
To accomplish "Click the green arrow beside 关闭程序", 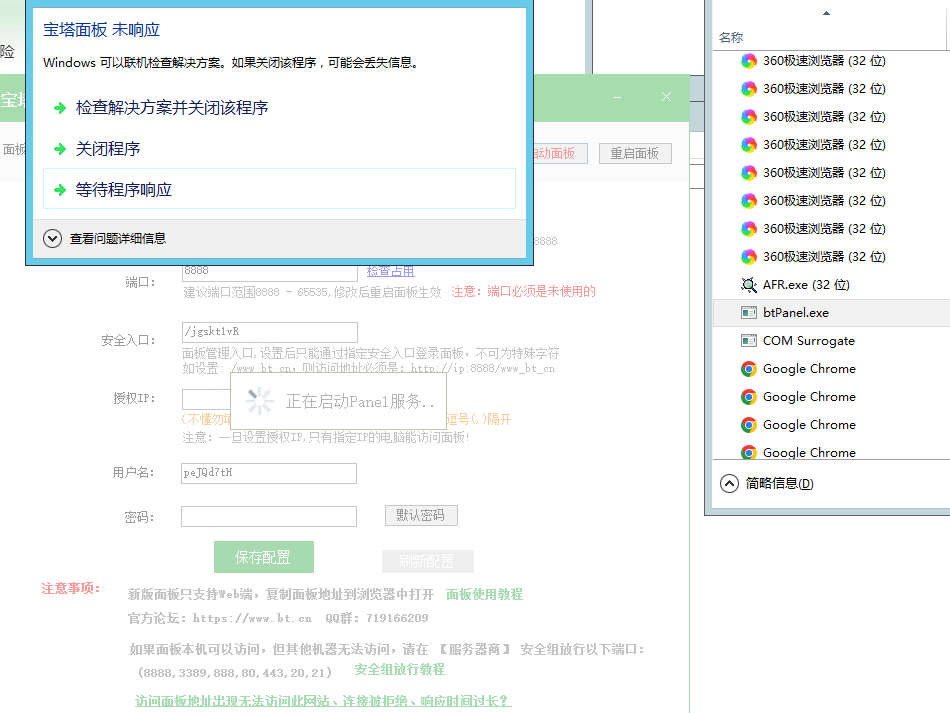I will [60, 149].
